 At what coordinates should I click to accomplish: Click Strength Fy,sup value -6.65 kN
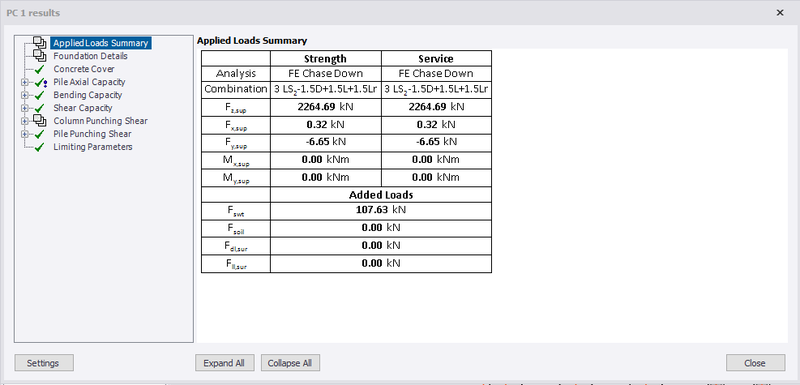[326, 142]
